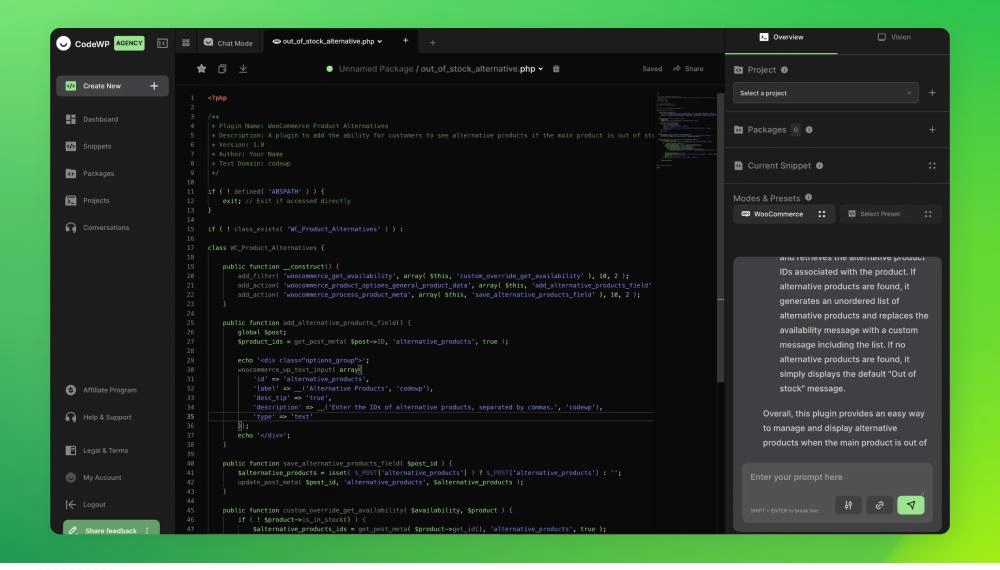This screenshot has height=570, width=1000.
Task: Focus the Enter your prompt field
Action: coord(836,477)
